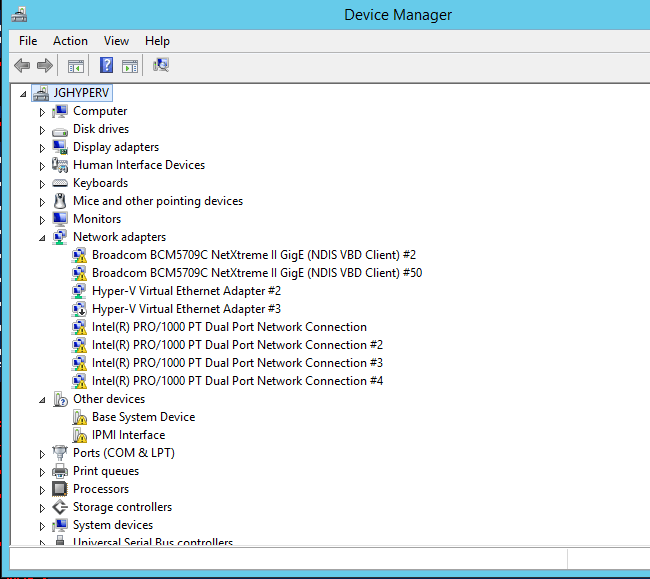Open the File menu
Screen dimensions: 650x579
click(28, 41)
